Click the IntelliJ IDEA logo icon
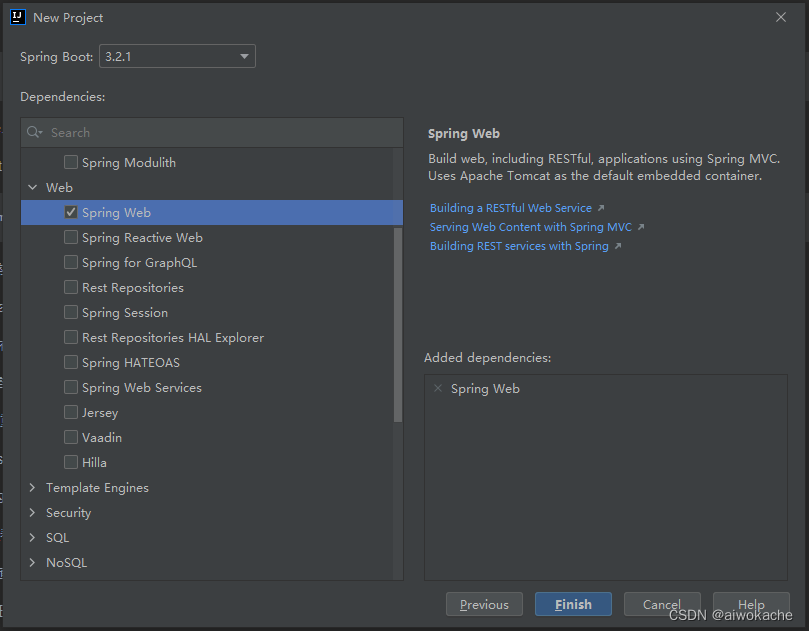Image resolution: width=809 pixels, height=631 pixels. [x=18, y=17]
